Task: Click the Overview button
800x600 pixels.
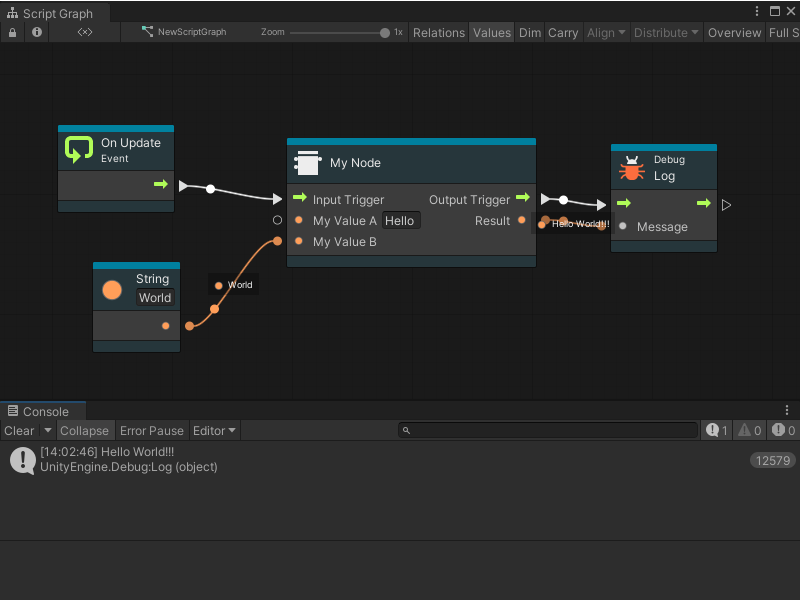Action: 734,32
